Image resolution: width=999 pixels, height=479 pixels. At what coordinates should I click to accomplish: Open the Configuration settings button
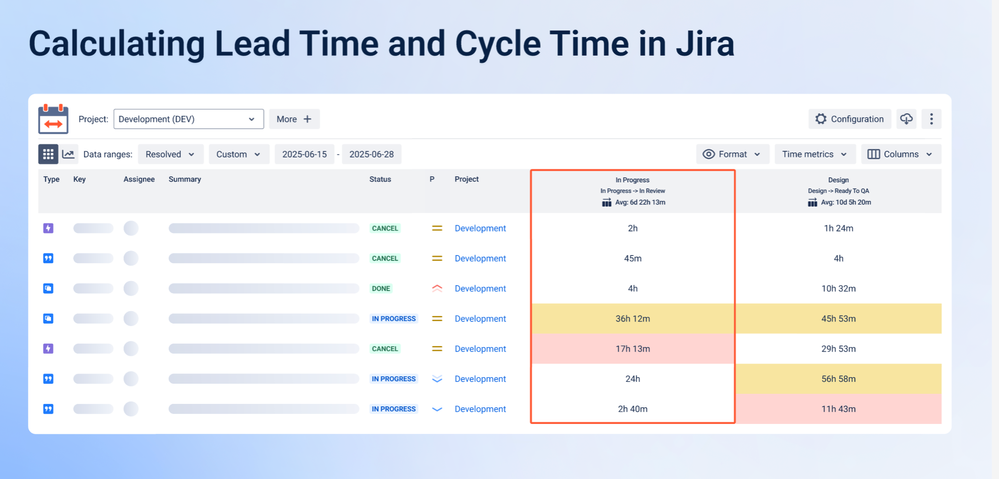click(850, 119)
